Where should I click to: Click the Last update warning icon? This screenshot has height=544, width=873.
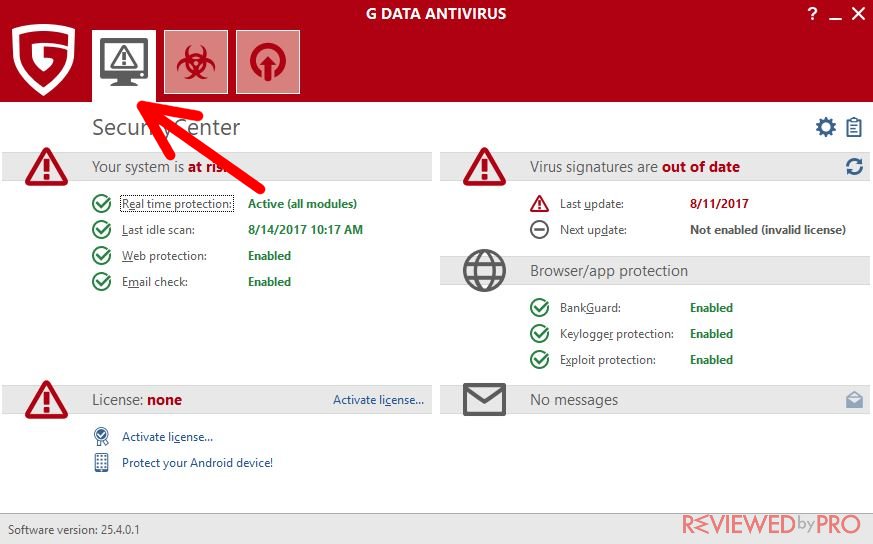(x=539, y=204)
